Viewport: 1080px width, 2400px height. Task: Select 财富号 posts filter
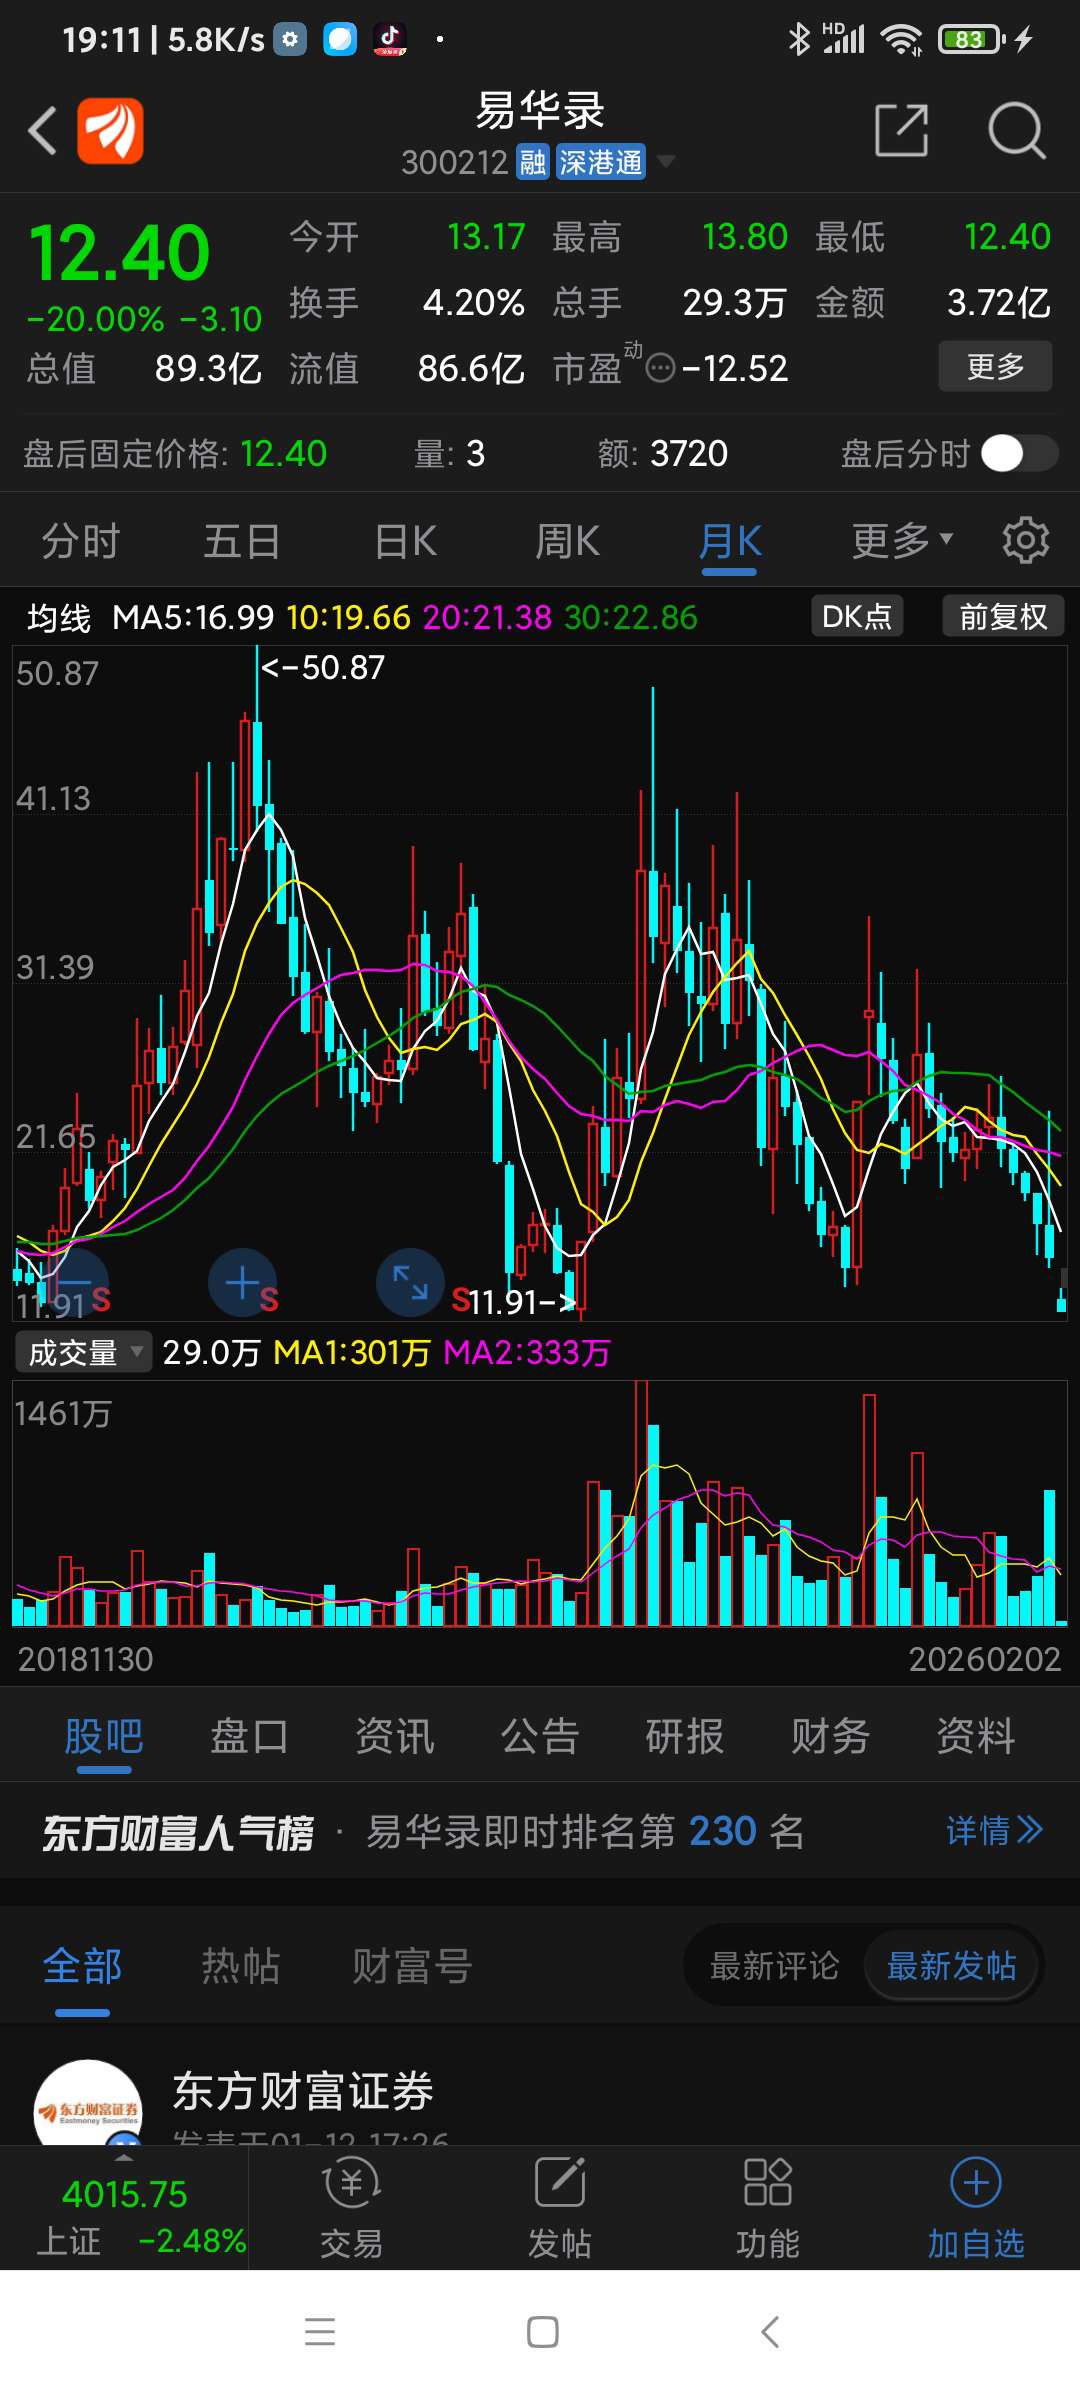412,1966
